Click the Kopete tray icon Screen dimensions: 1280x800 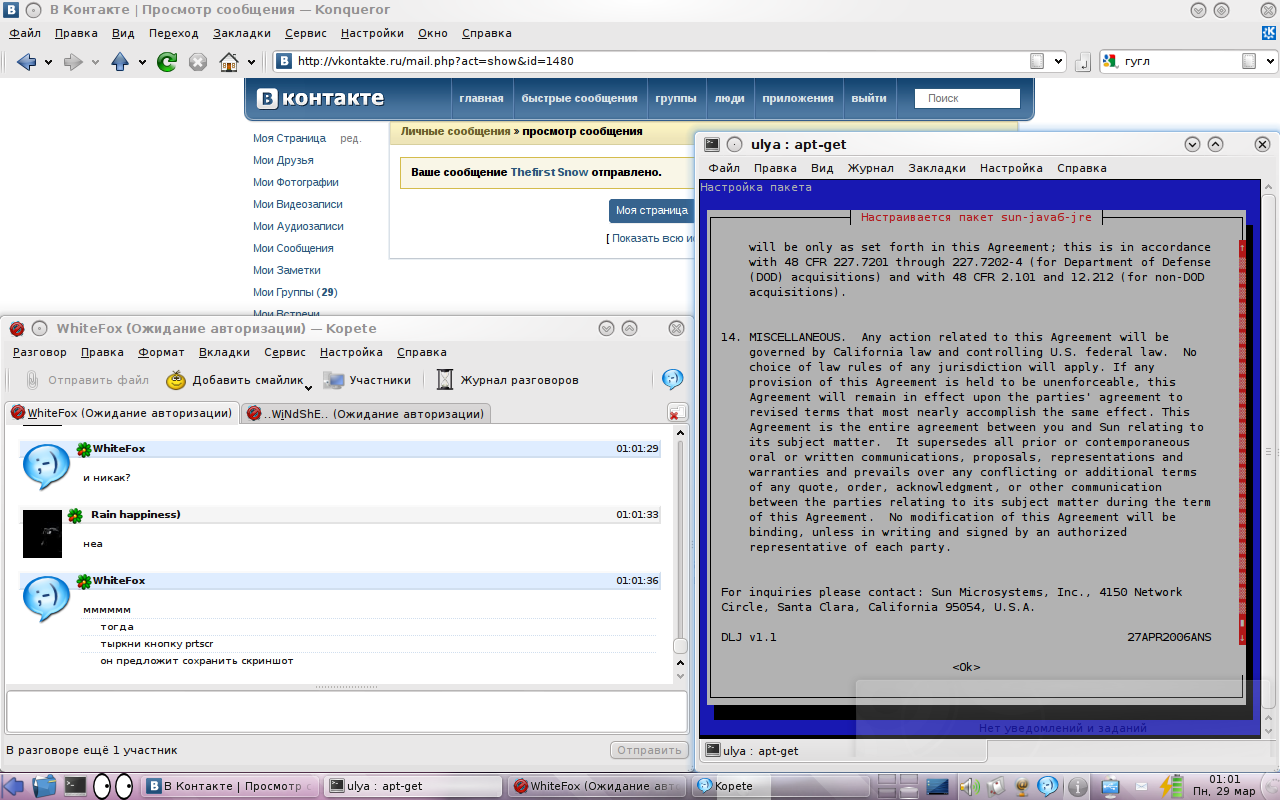1047,786
